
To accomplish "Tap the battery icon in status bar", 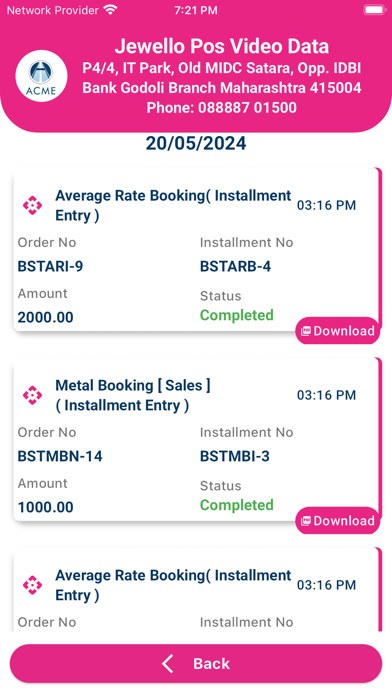I will click(374, 10).
